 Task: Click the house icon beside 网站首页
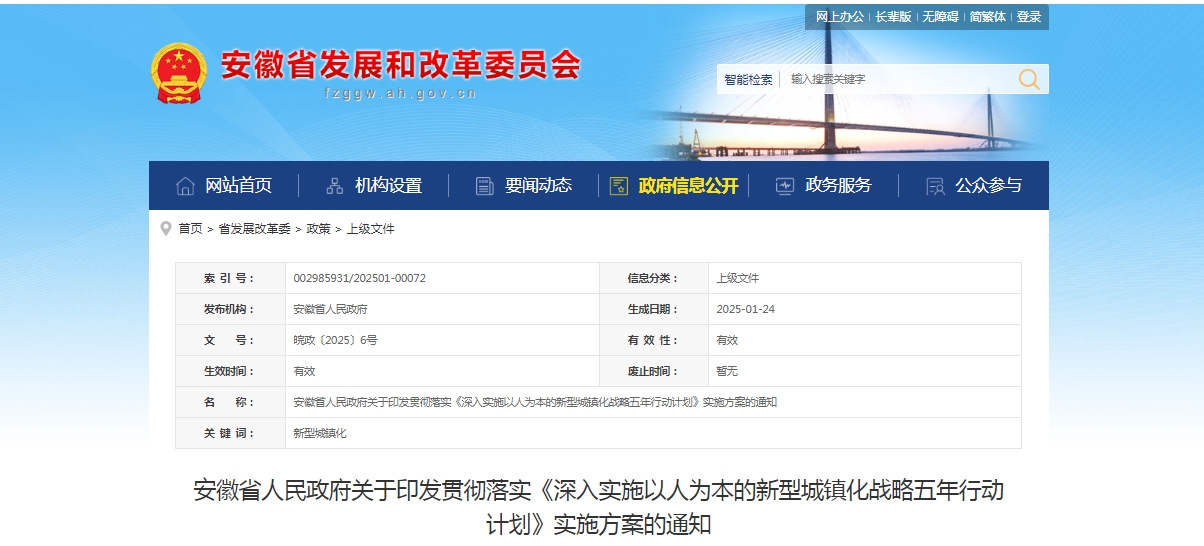[x=185, y=186]
